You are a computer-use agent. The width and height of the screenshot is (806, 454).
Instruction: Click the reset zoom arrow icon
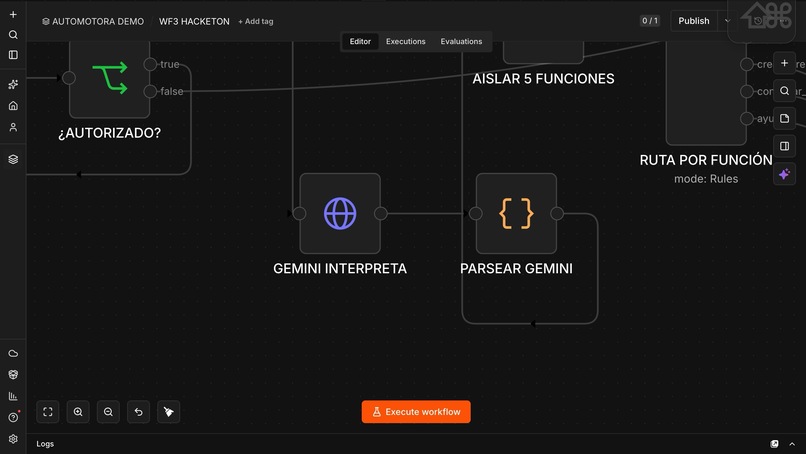138,412
